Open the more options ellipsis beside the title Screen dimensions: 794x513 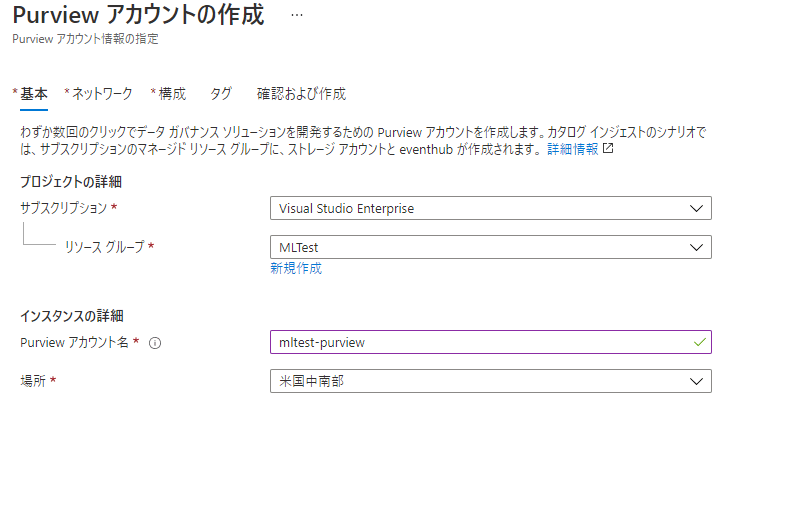tap(296, 16)
